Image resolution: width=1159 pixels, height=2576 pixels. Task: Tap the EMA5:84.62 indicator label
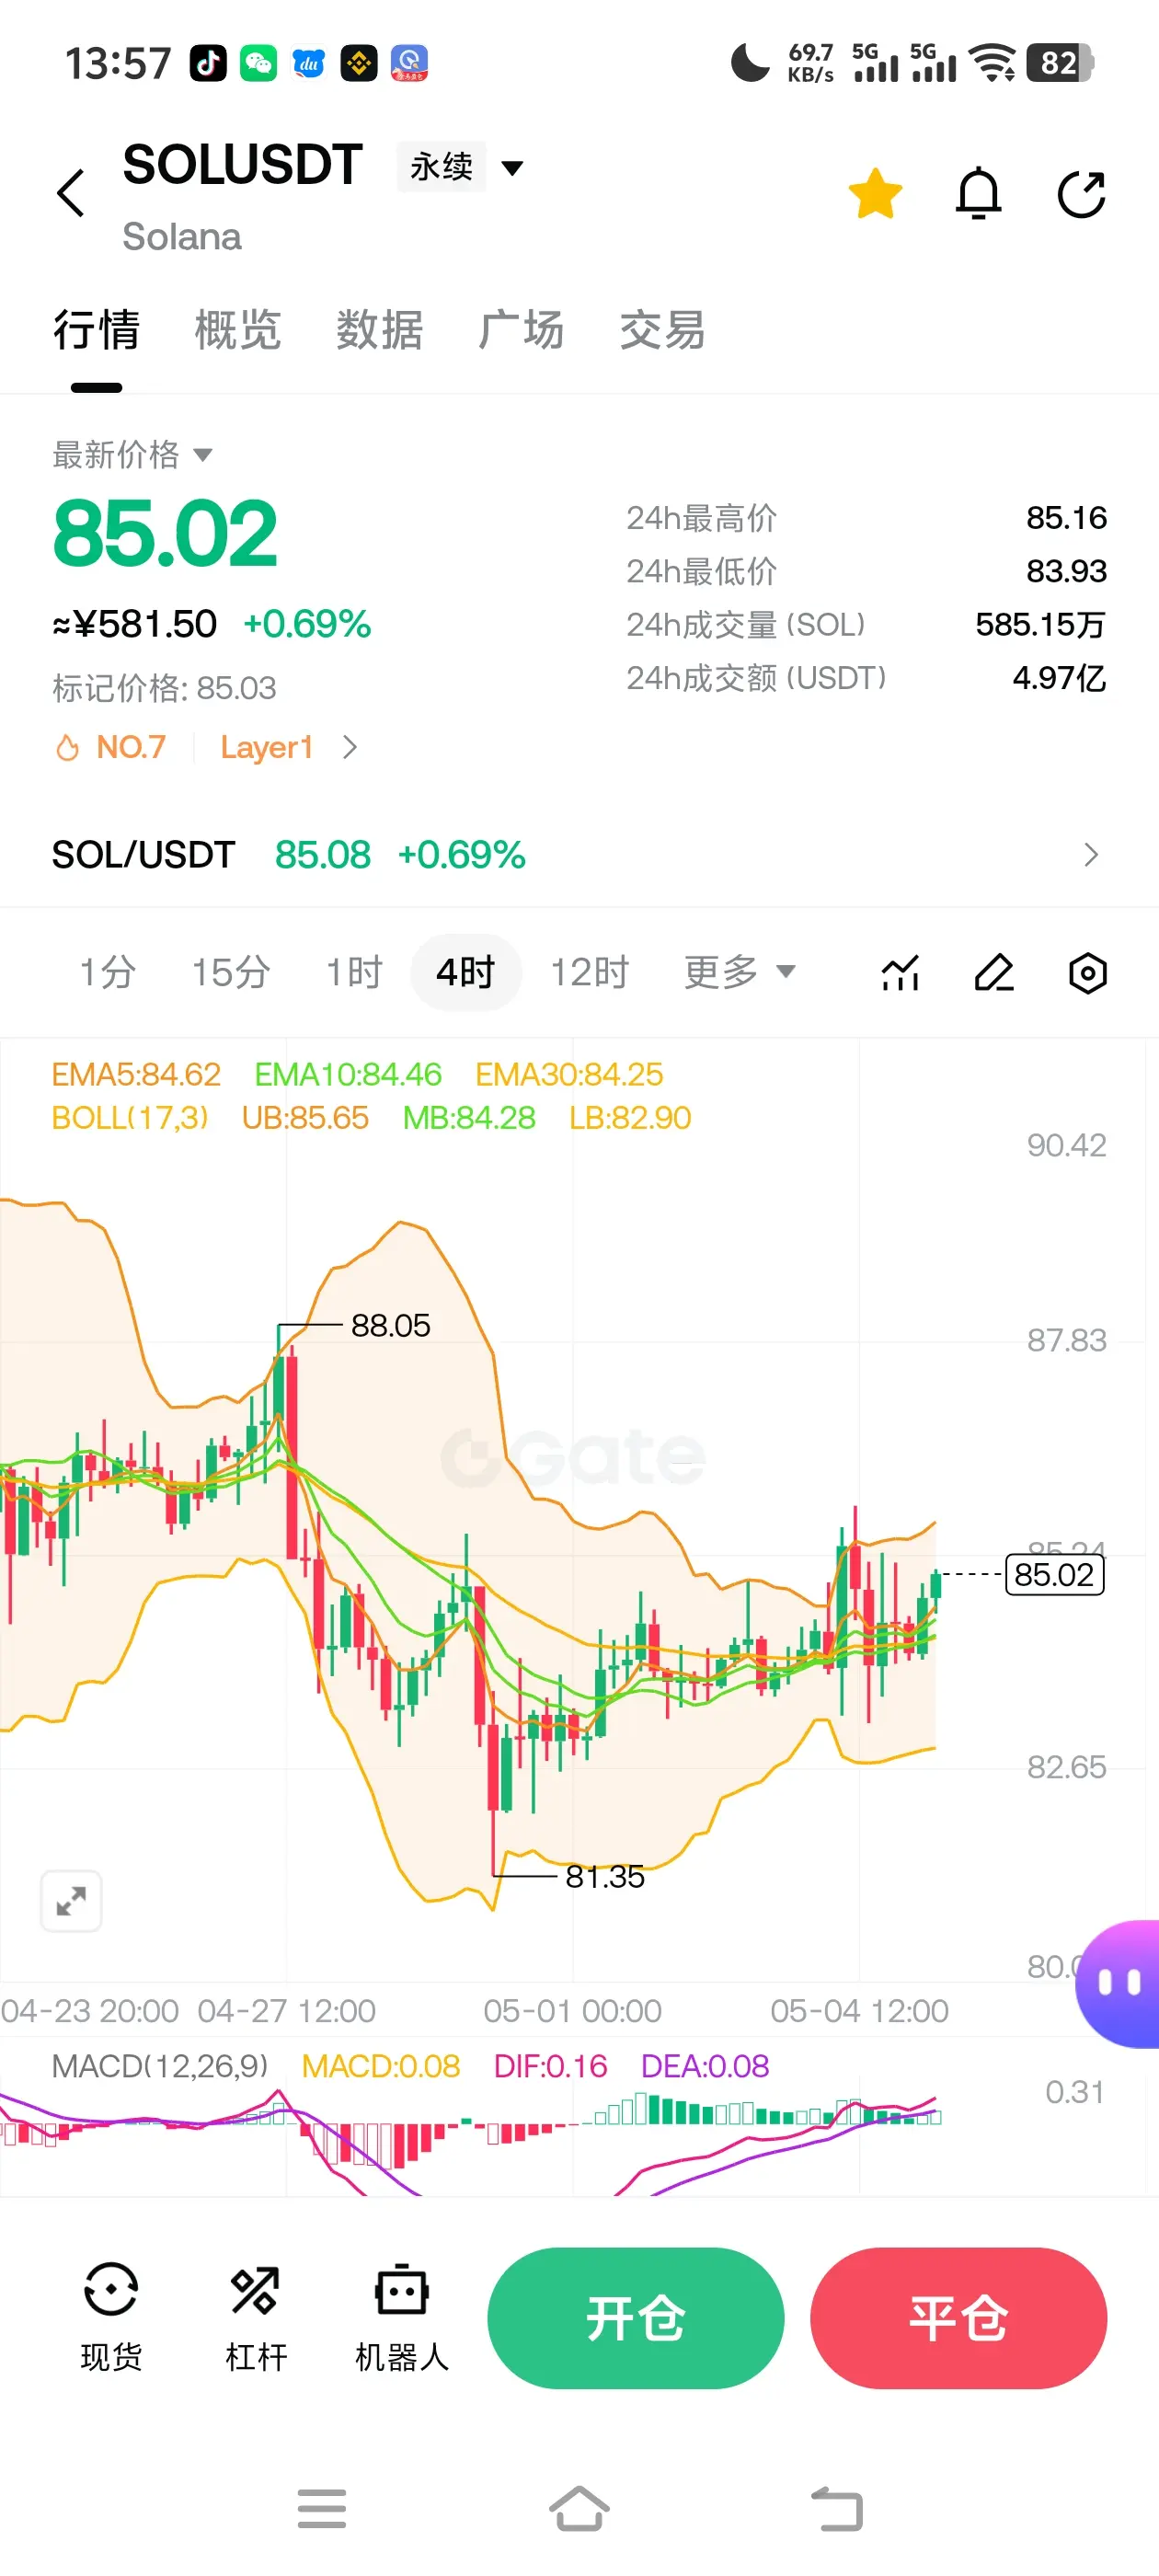136,1074
